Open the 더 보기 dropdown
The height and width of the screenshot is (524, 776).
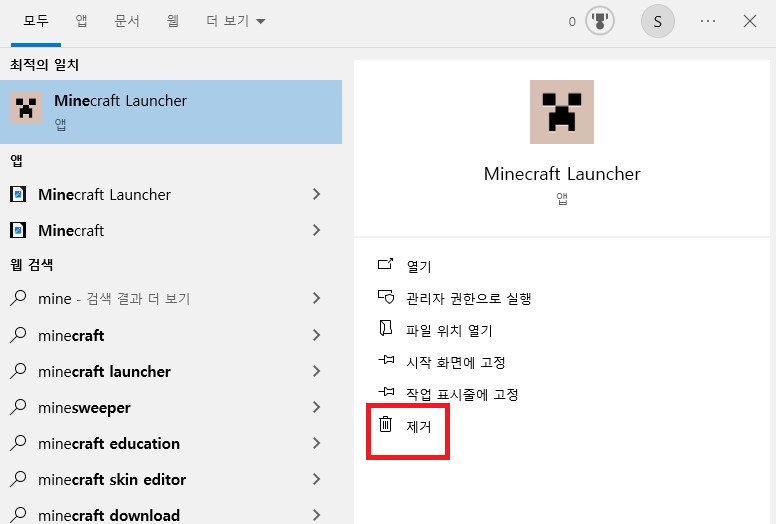click(236, 21)
